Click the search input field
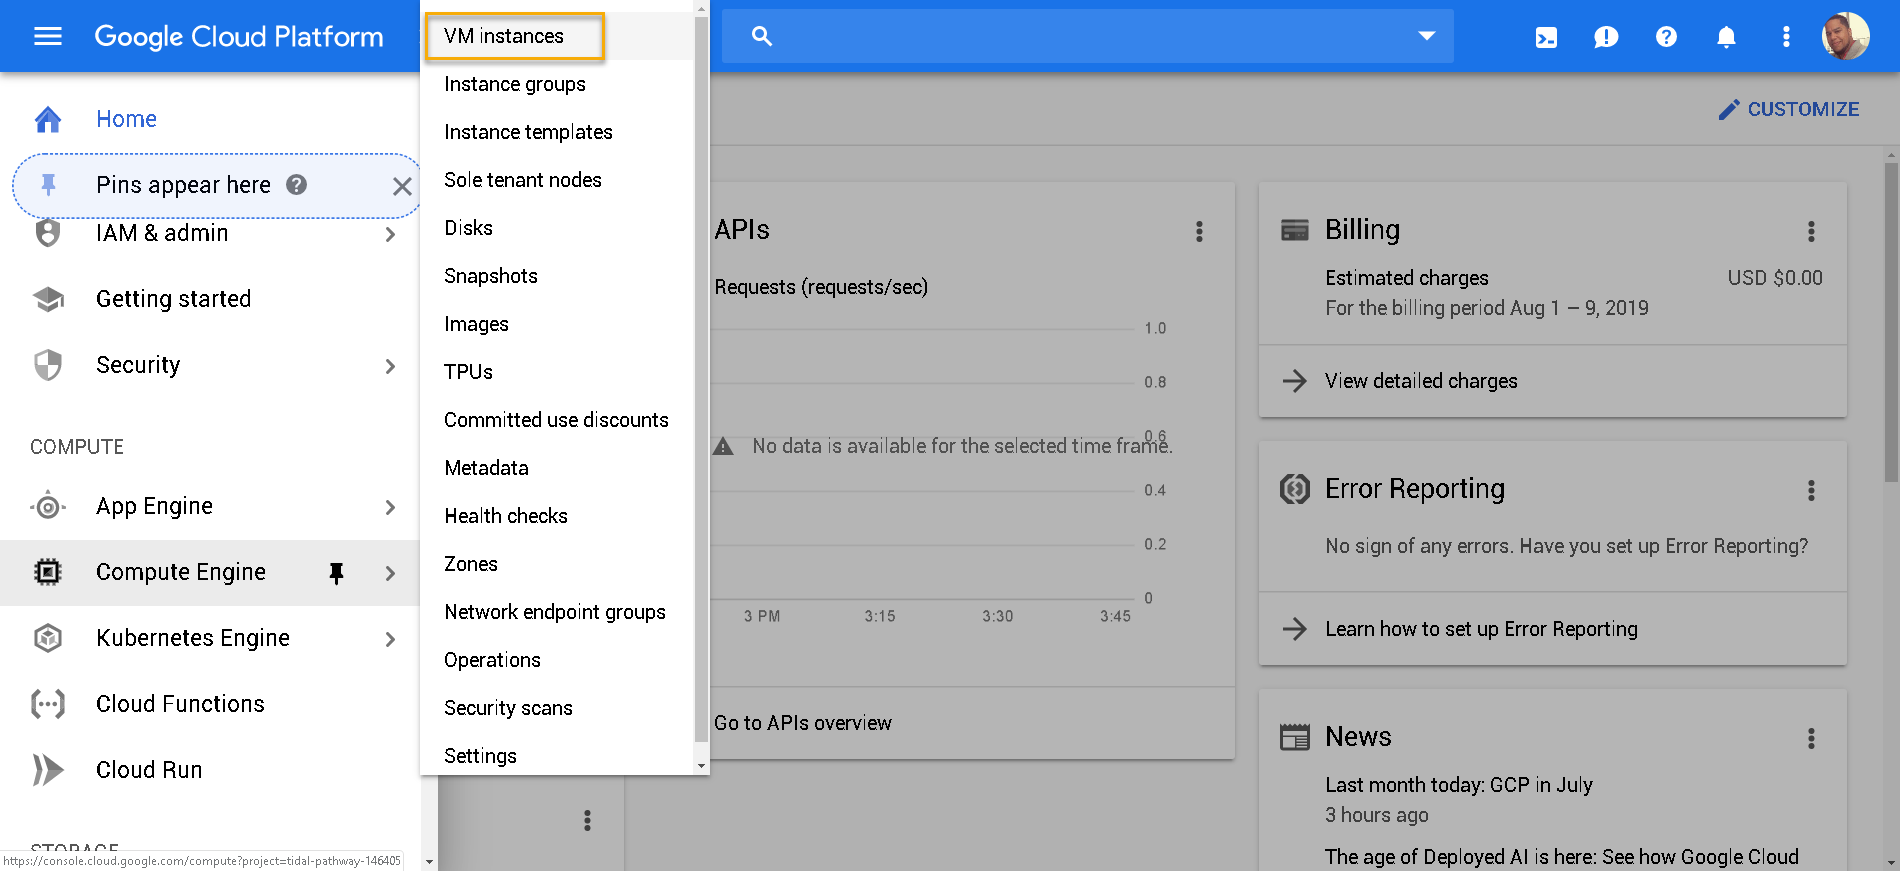 tap(1088, 36)
